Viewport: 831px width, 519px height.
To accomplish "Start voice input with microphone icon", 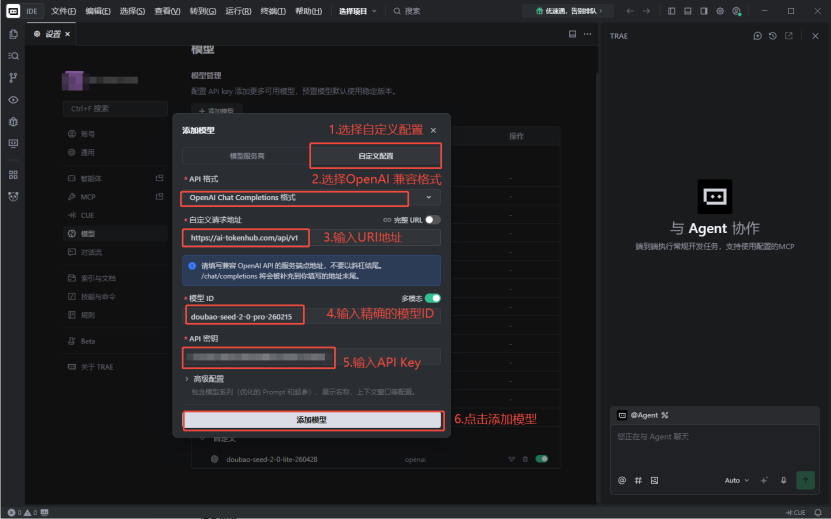I will click(x=783, y=480).
